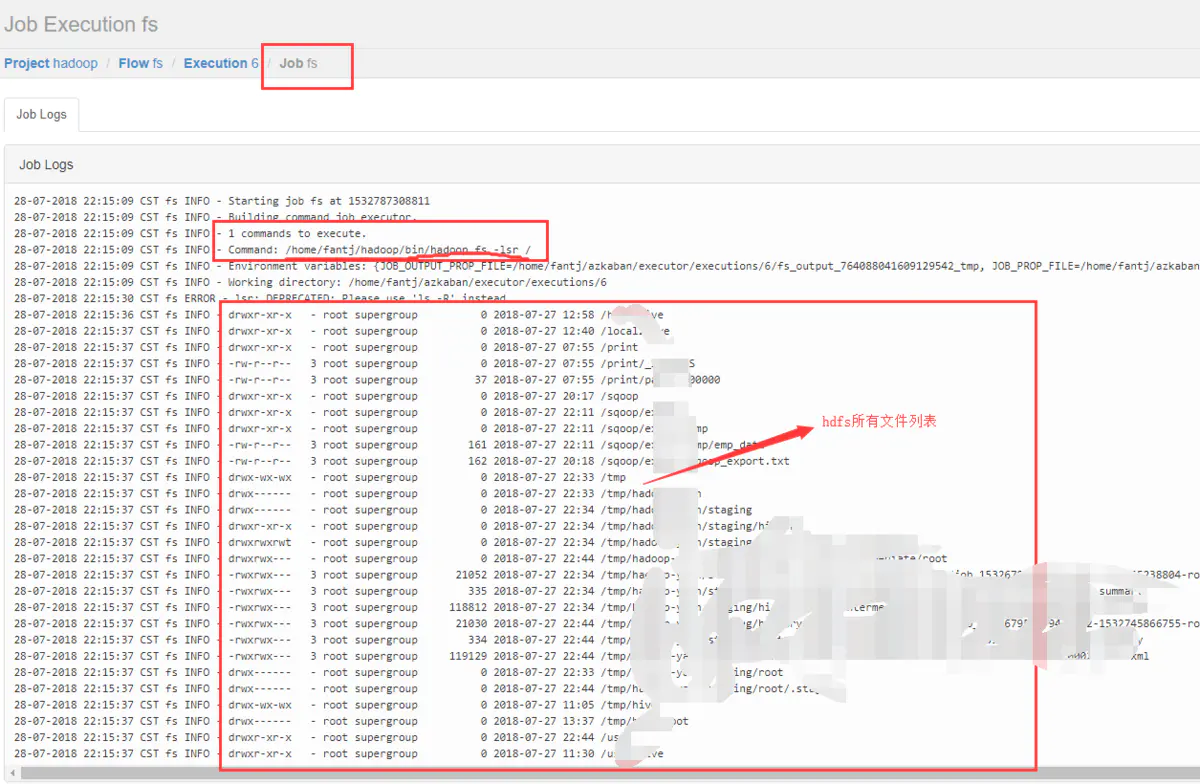Click the Job Execution fs page heading
Image resolution: width=1200 pixels, height=784 pixels.
[x=81, y=24]
